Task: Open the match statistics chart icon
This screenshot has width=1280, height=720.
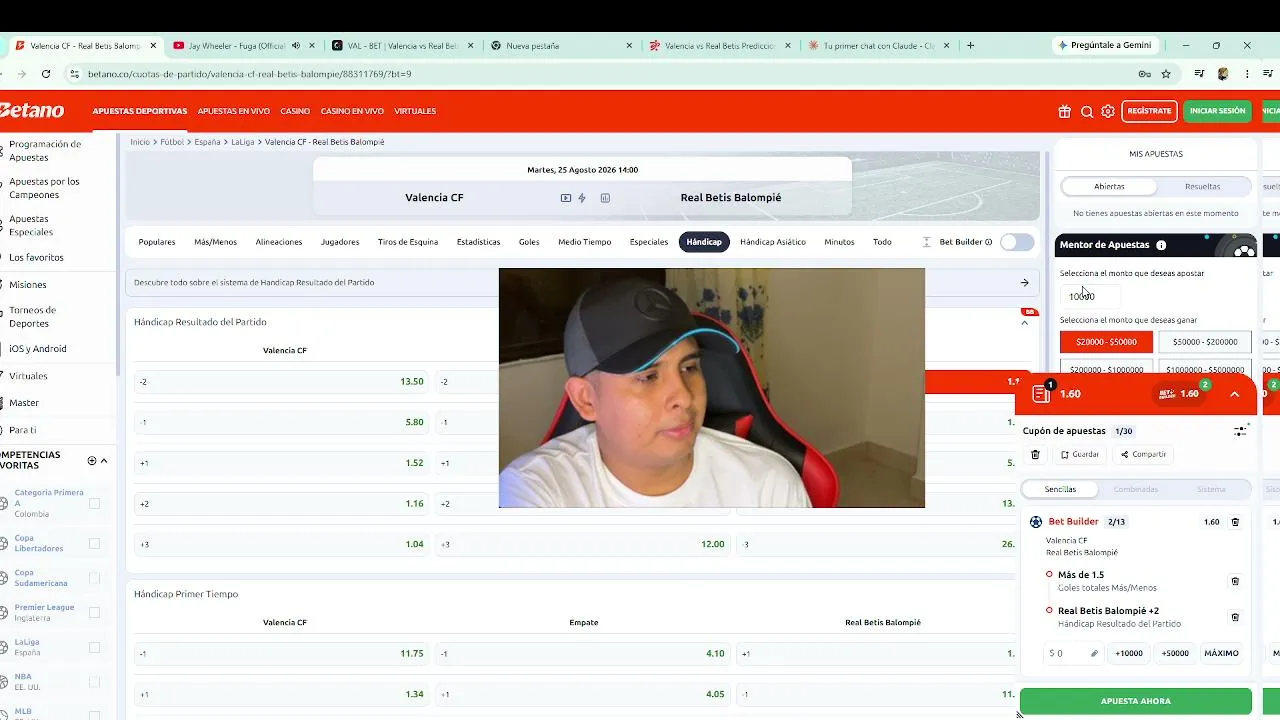Action: click(x=605, y=198)
